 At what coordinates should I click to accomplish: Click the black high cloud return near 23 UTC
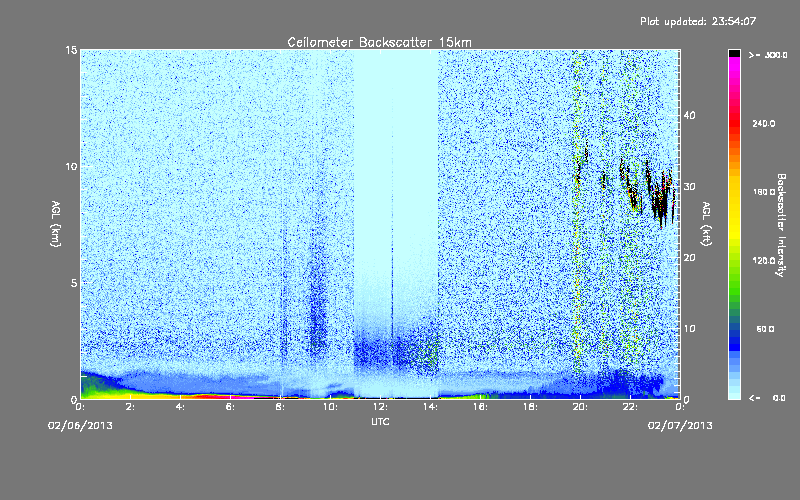coord(660,199)
